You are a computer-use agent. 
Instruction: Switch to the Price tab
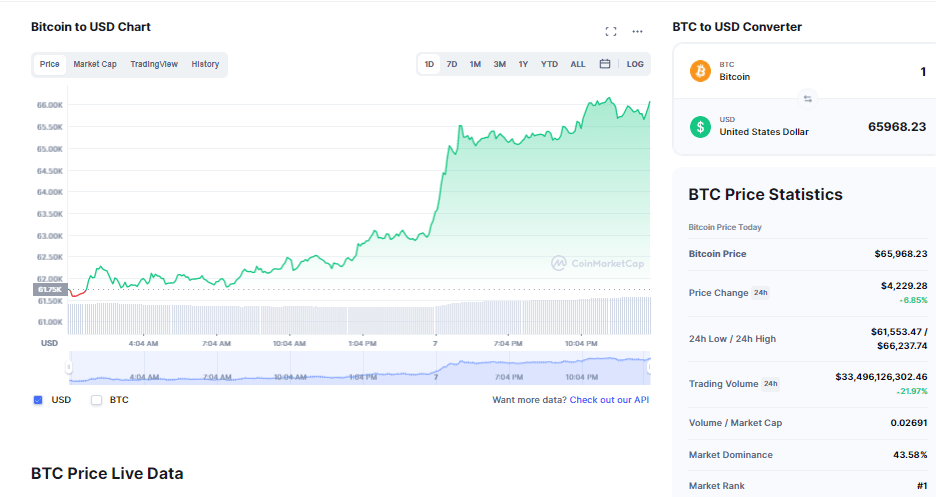pyautogui.click(x=50, y=64)
